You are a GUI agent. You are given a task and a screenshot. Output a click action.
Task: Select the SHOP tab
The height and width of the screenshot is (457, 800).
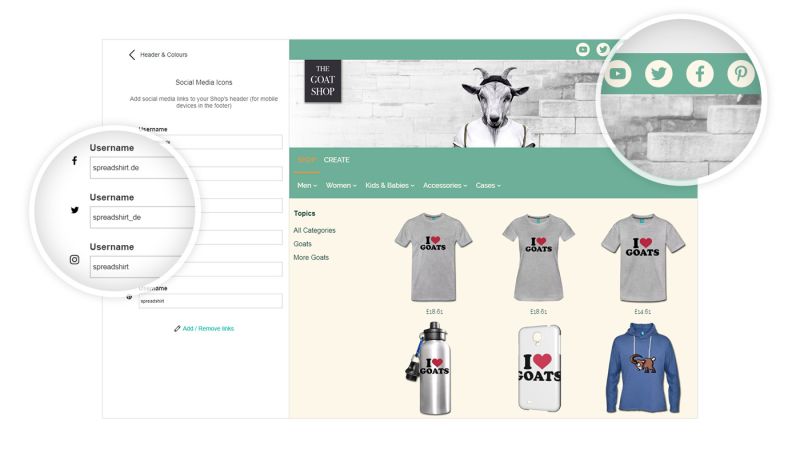point(306,160)
